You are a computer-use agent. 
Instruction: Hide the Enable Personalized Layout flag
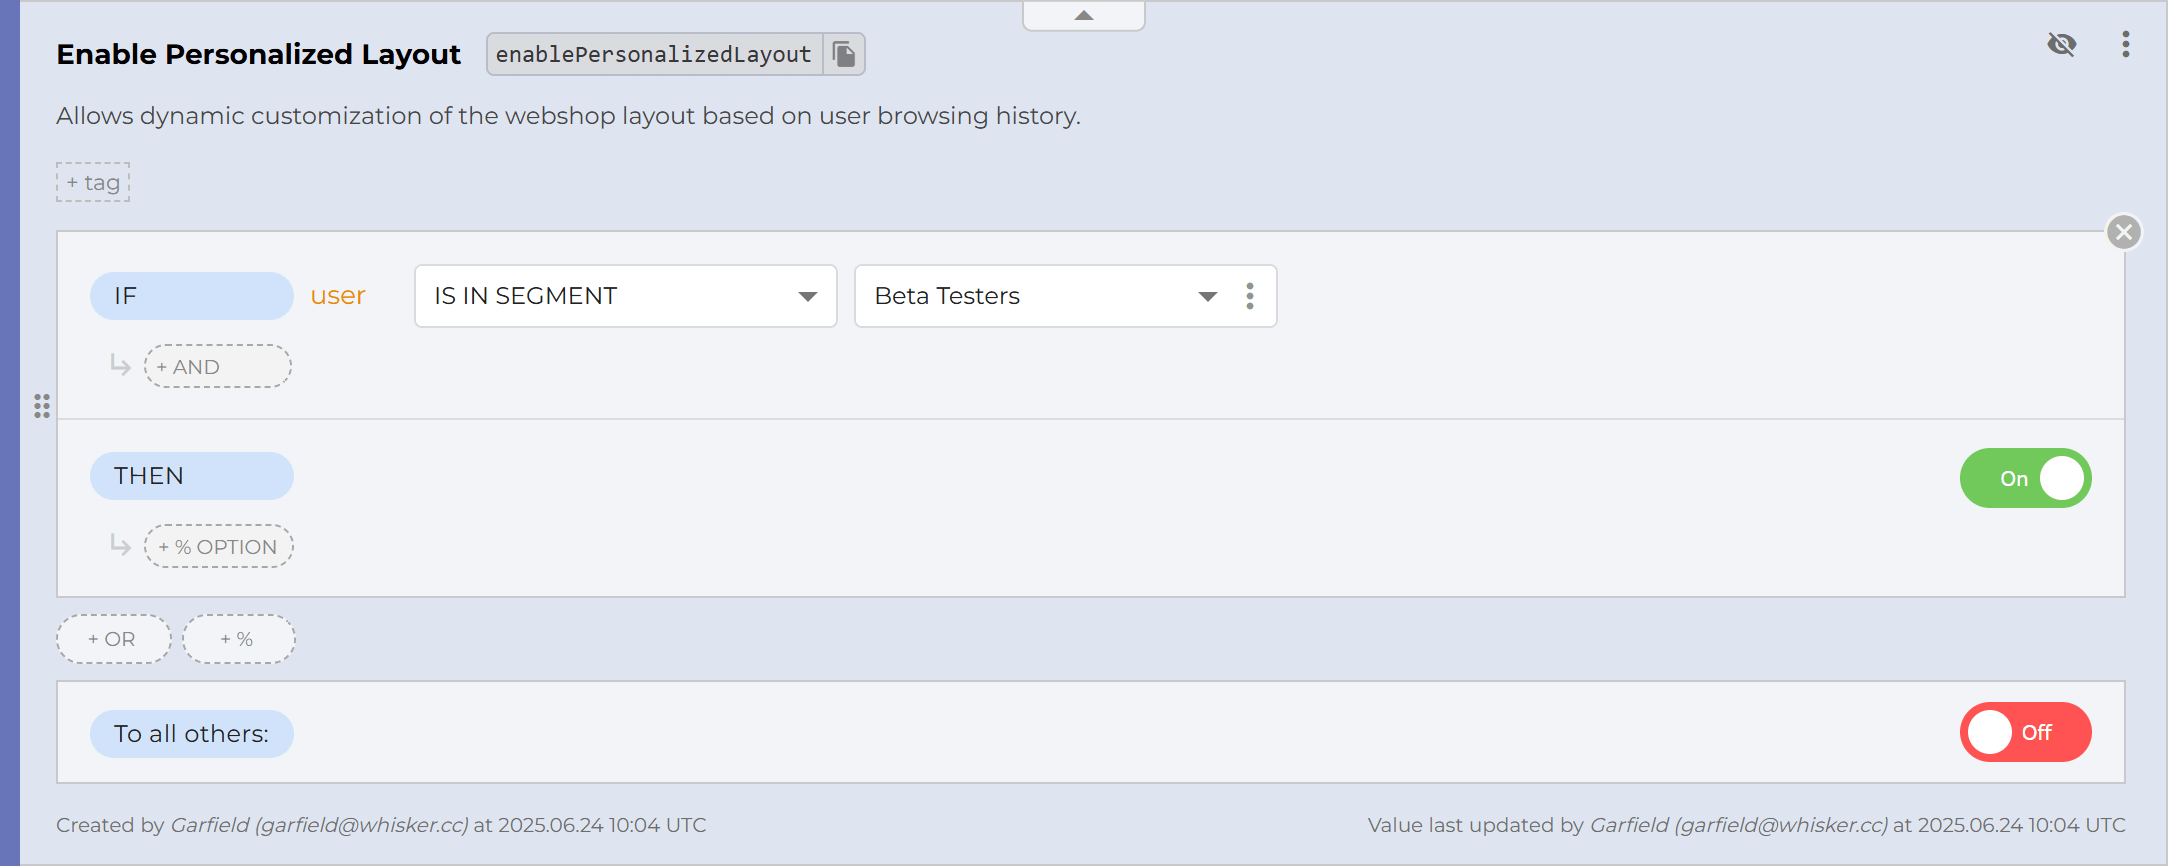coord(2062,45)
